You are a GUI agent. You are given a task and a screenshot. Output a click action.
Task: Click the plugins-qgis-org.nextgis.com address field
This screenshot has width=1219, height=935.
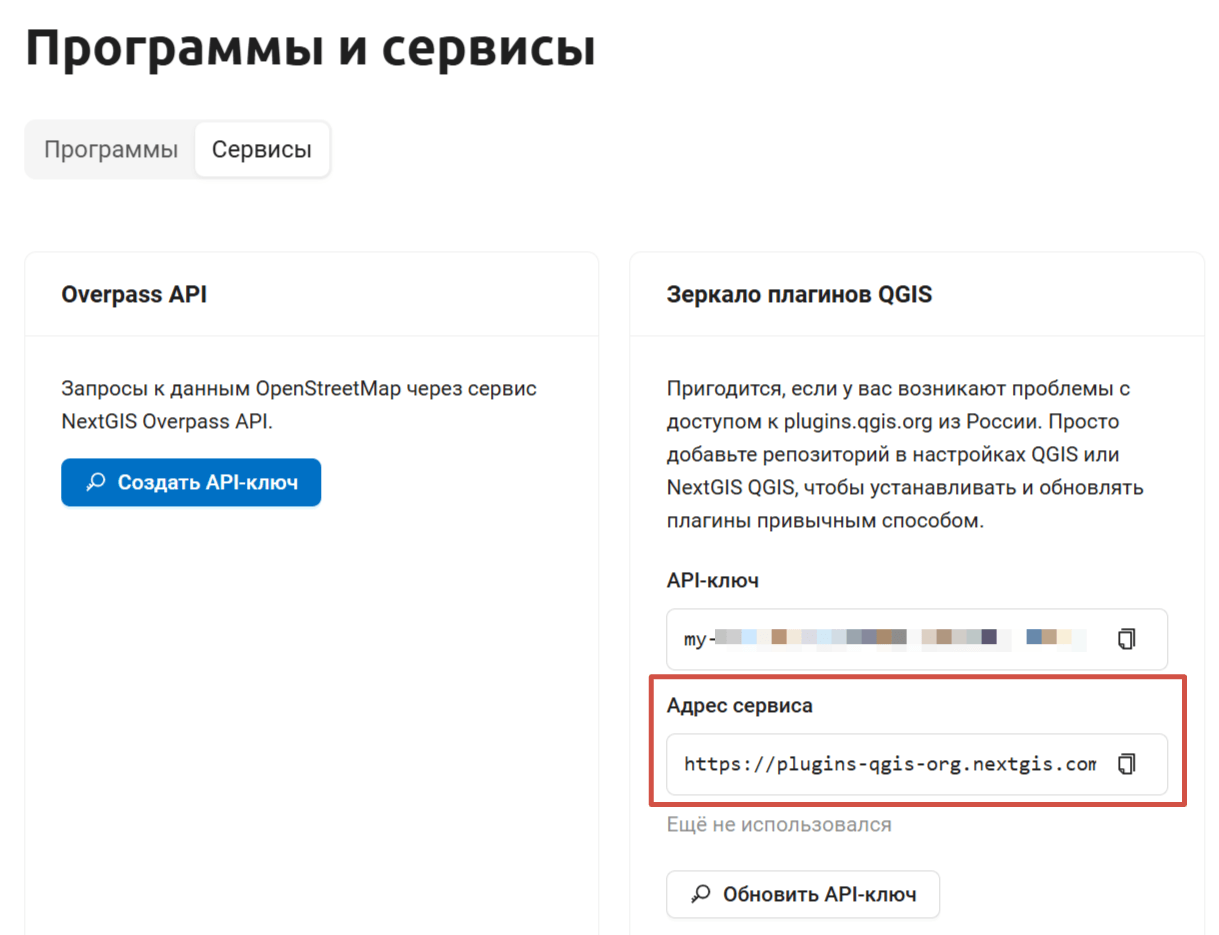[x=917, y=764]
